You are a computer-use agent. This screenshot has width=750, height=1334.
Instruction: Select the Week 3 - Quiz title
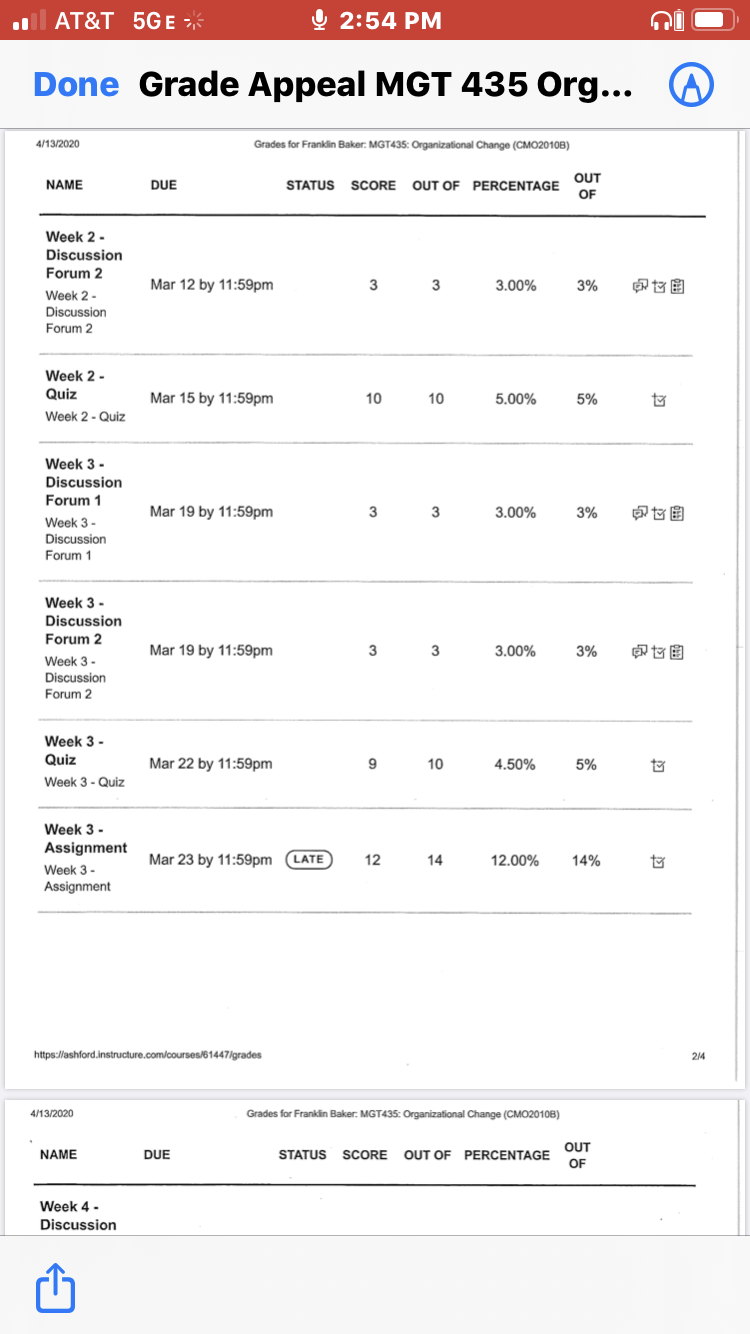pyautogui.click(x=74, y=750)
